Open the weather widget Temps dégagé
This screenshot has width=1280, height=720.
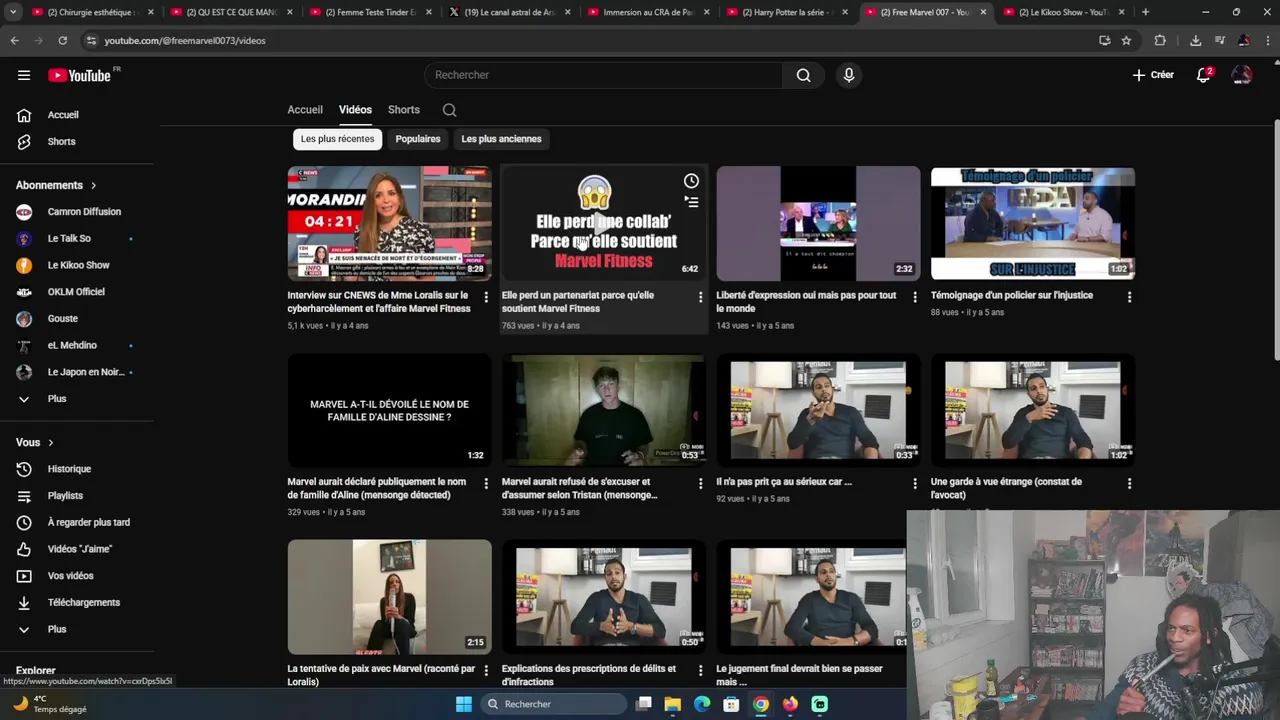[50, 704]
